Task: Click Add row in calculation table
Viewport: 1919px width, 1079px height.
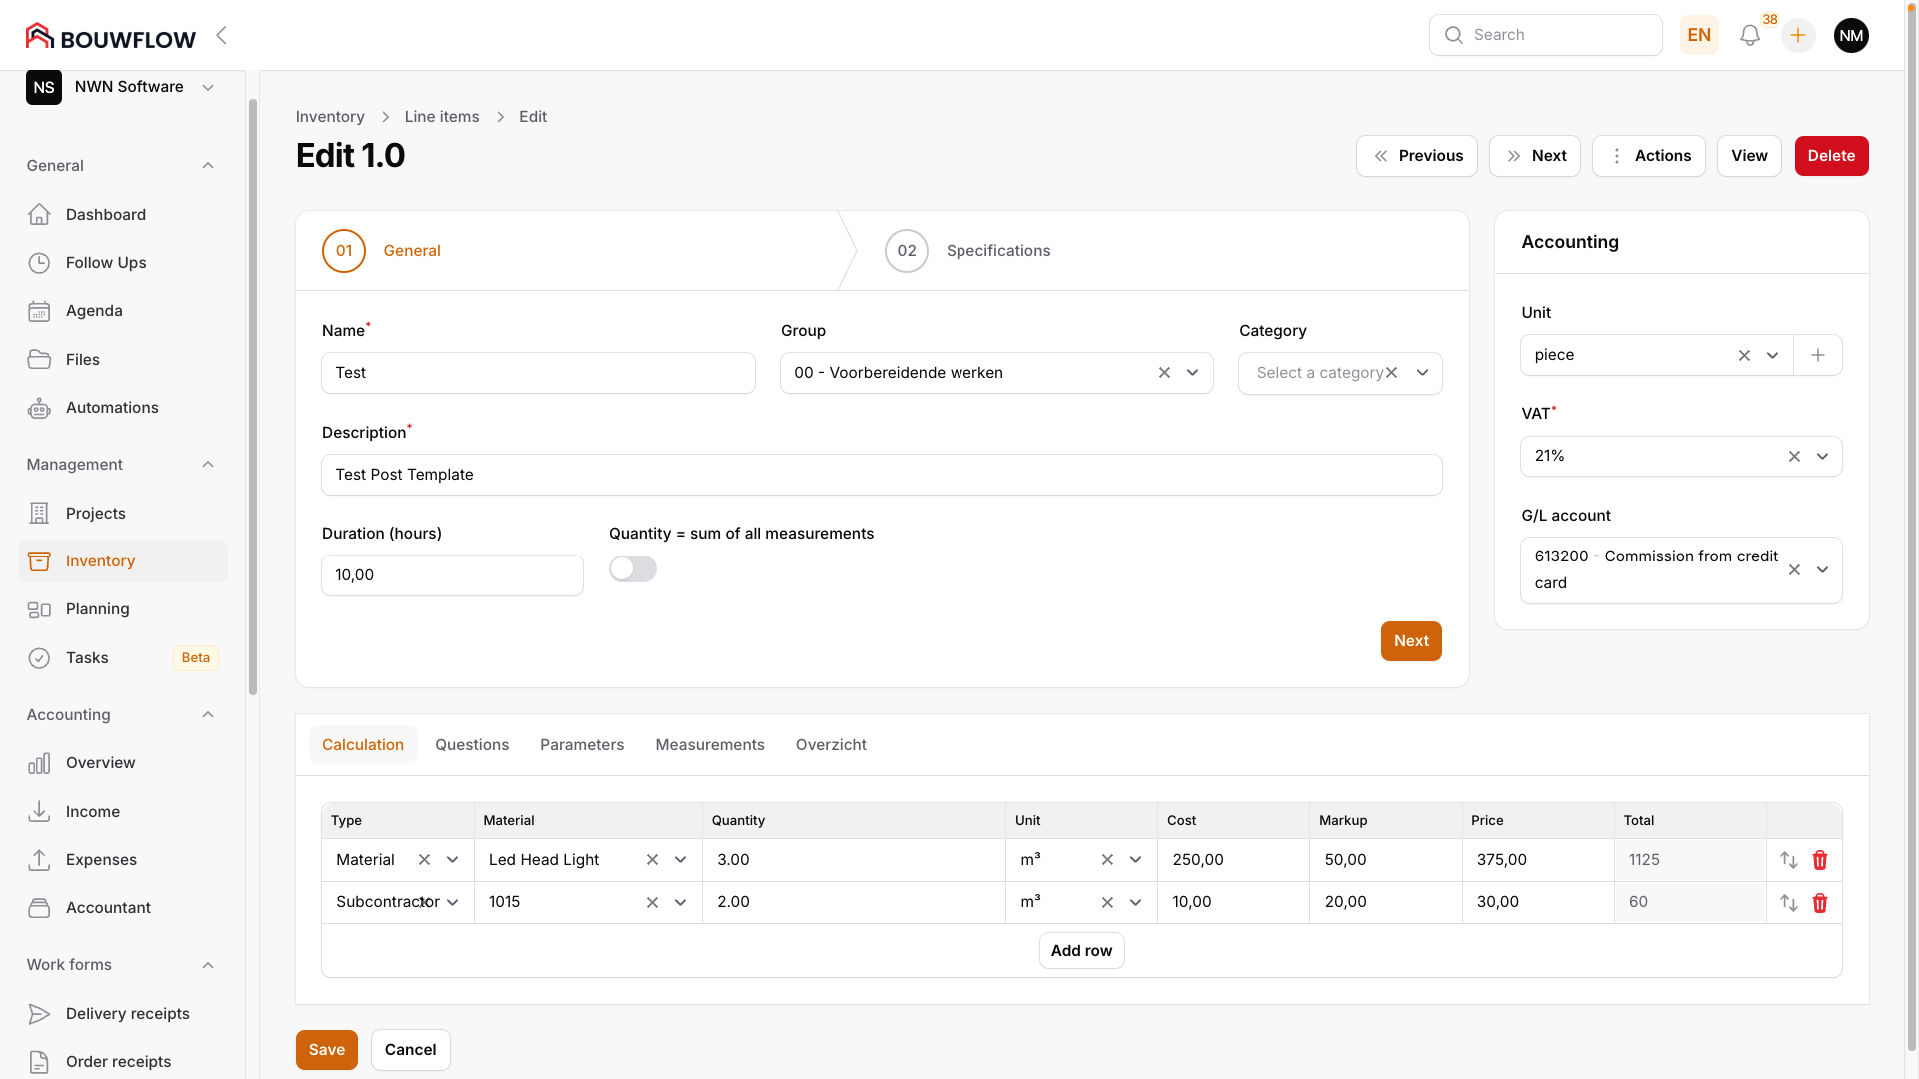Action: coord(1081,951)
